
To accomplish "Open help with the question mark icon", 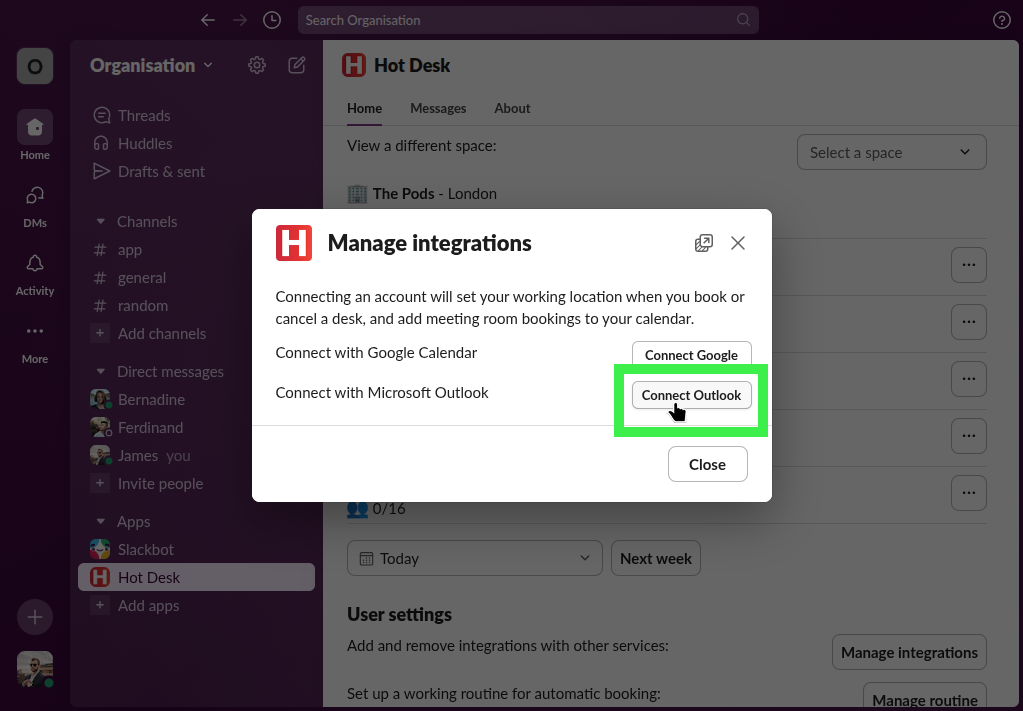I will coord(1001,20).
